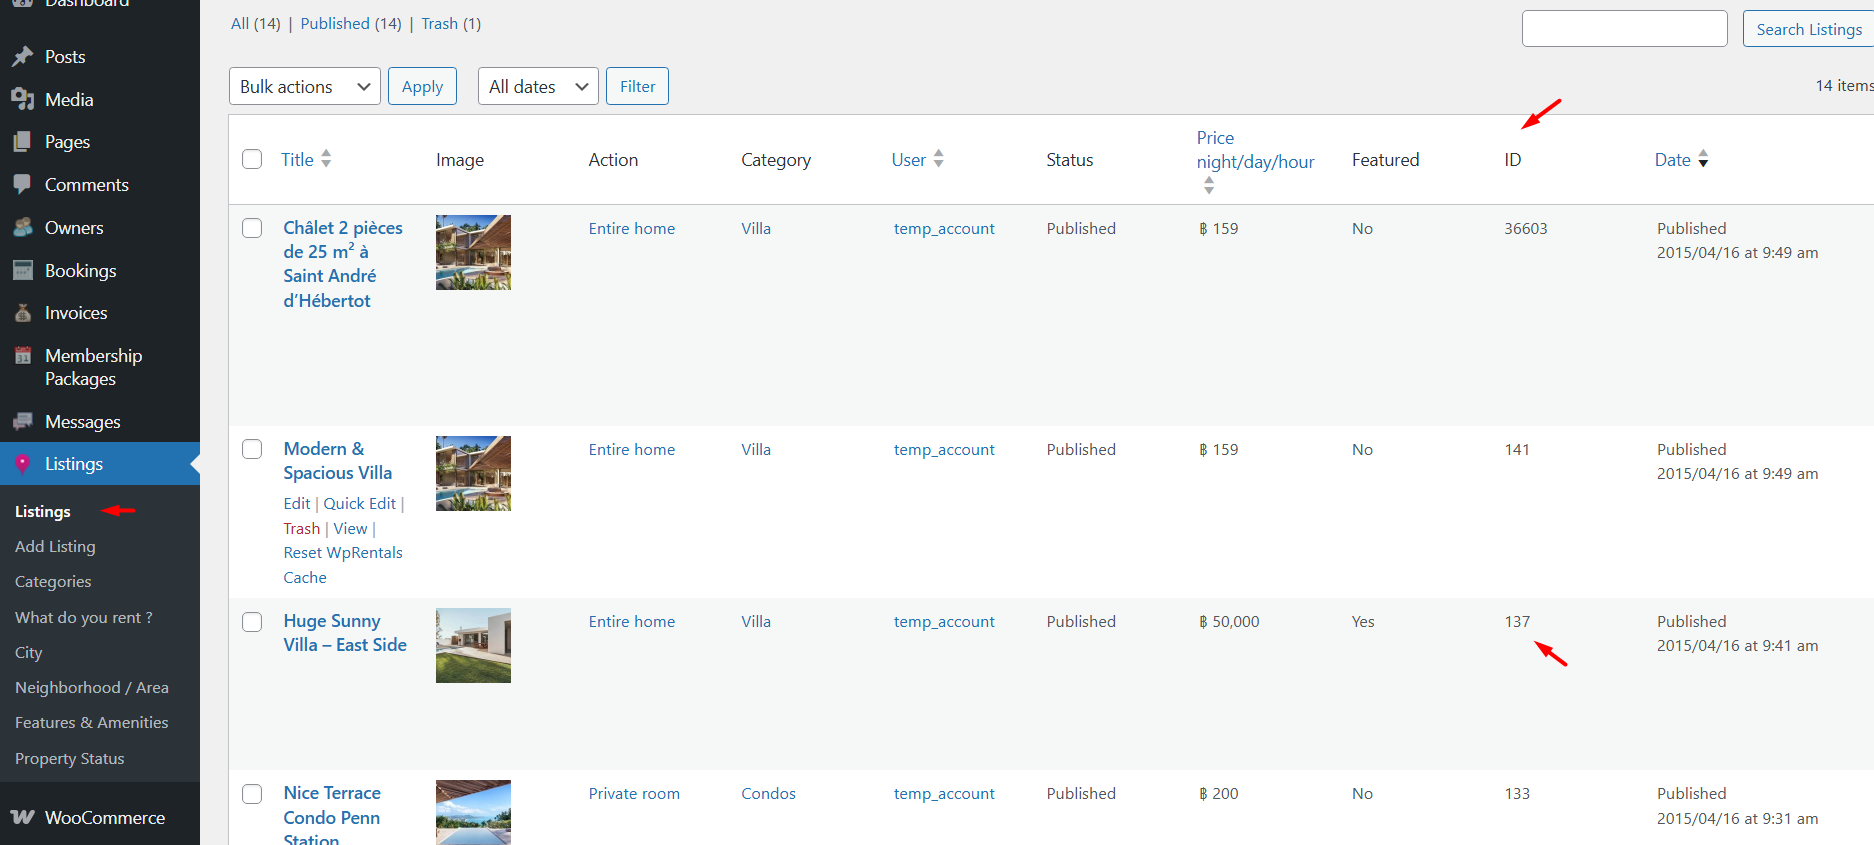Viewport: 1874px width, 845px height.
Task: Click the Media icon in sidebar
Action: 23,99
